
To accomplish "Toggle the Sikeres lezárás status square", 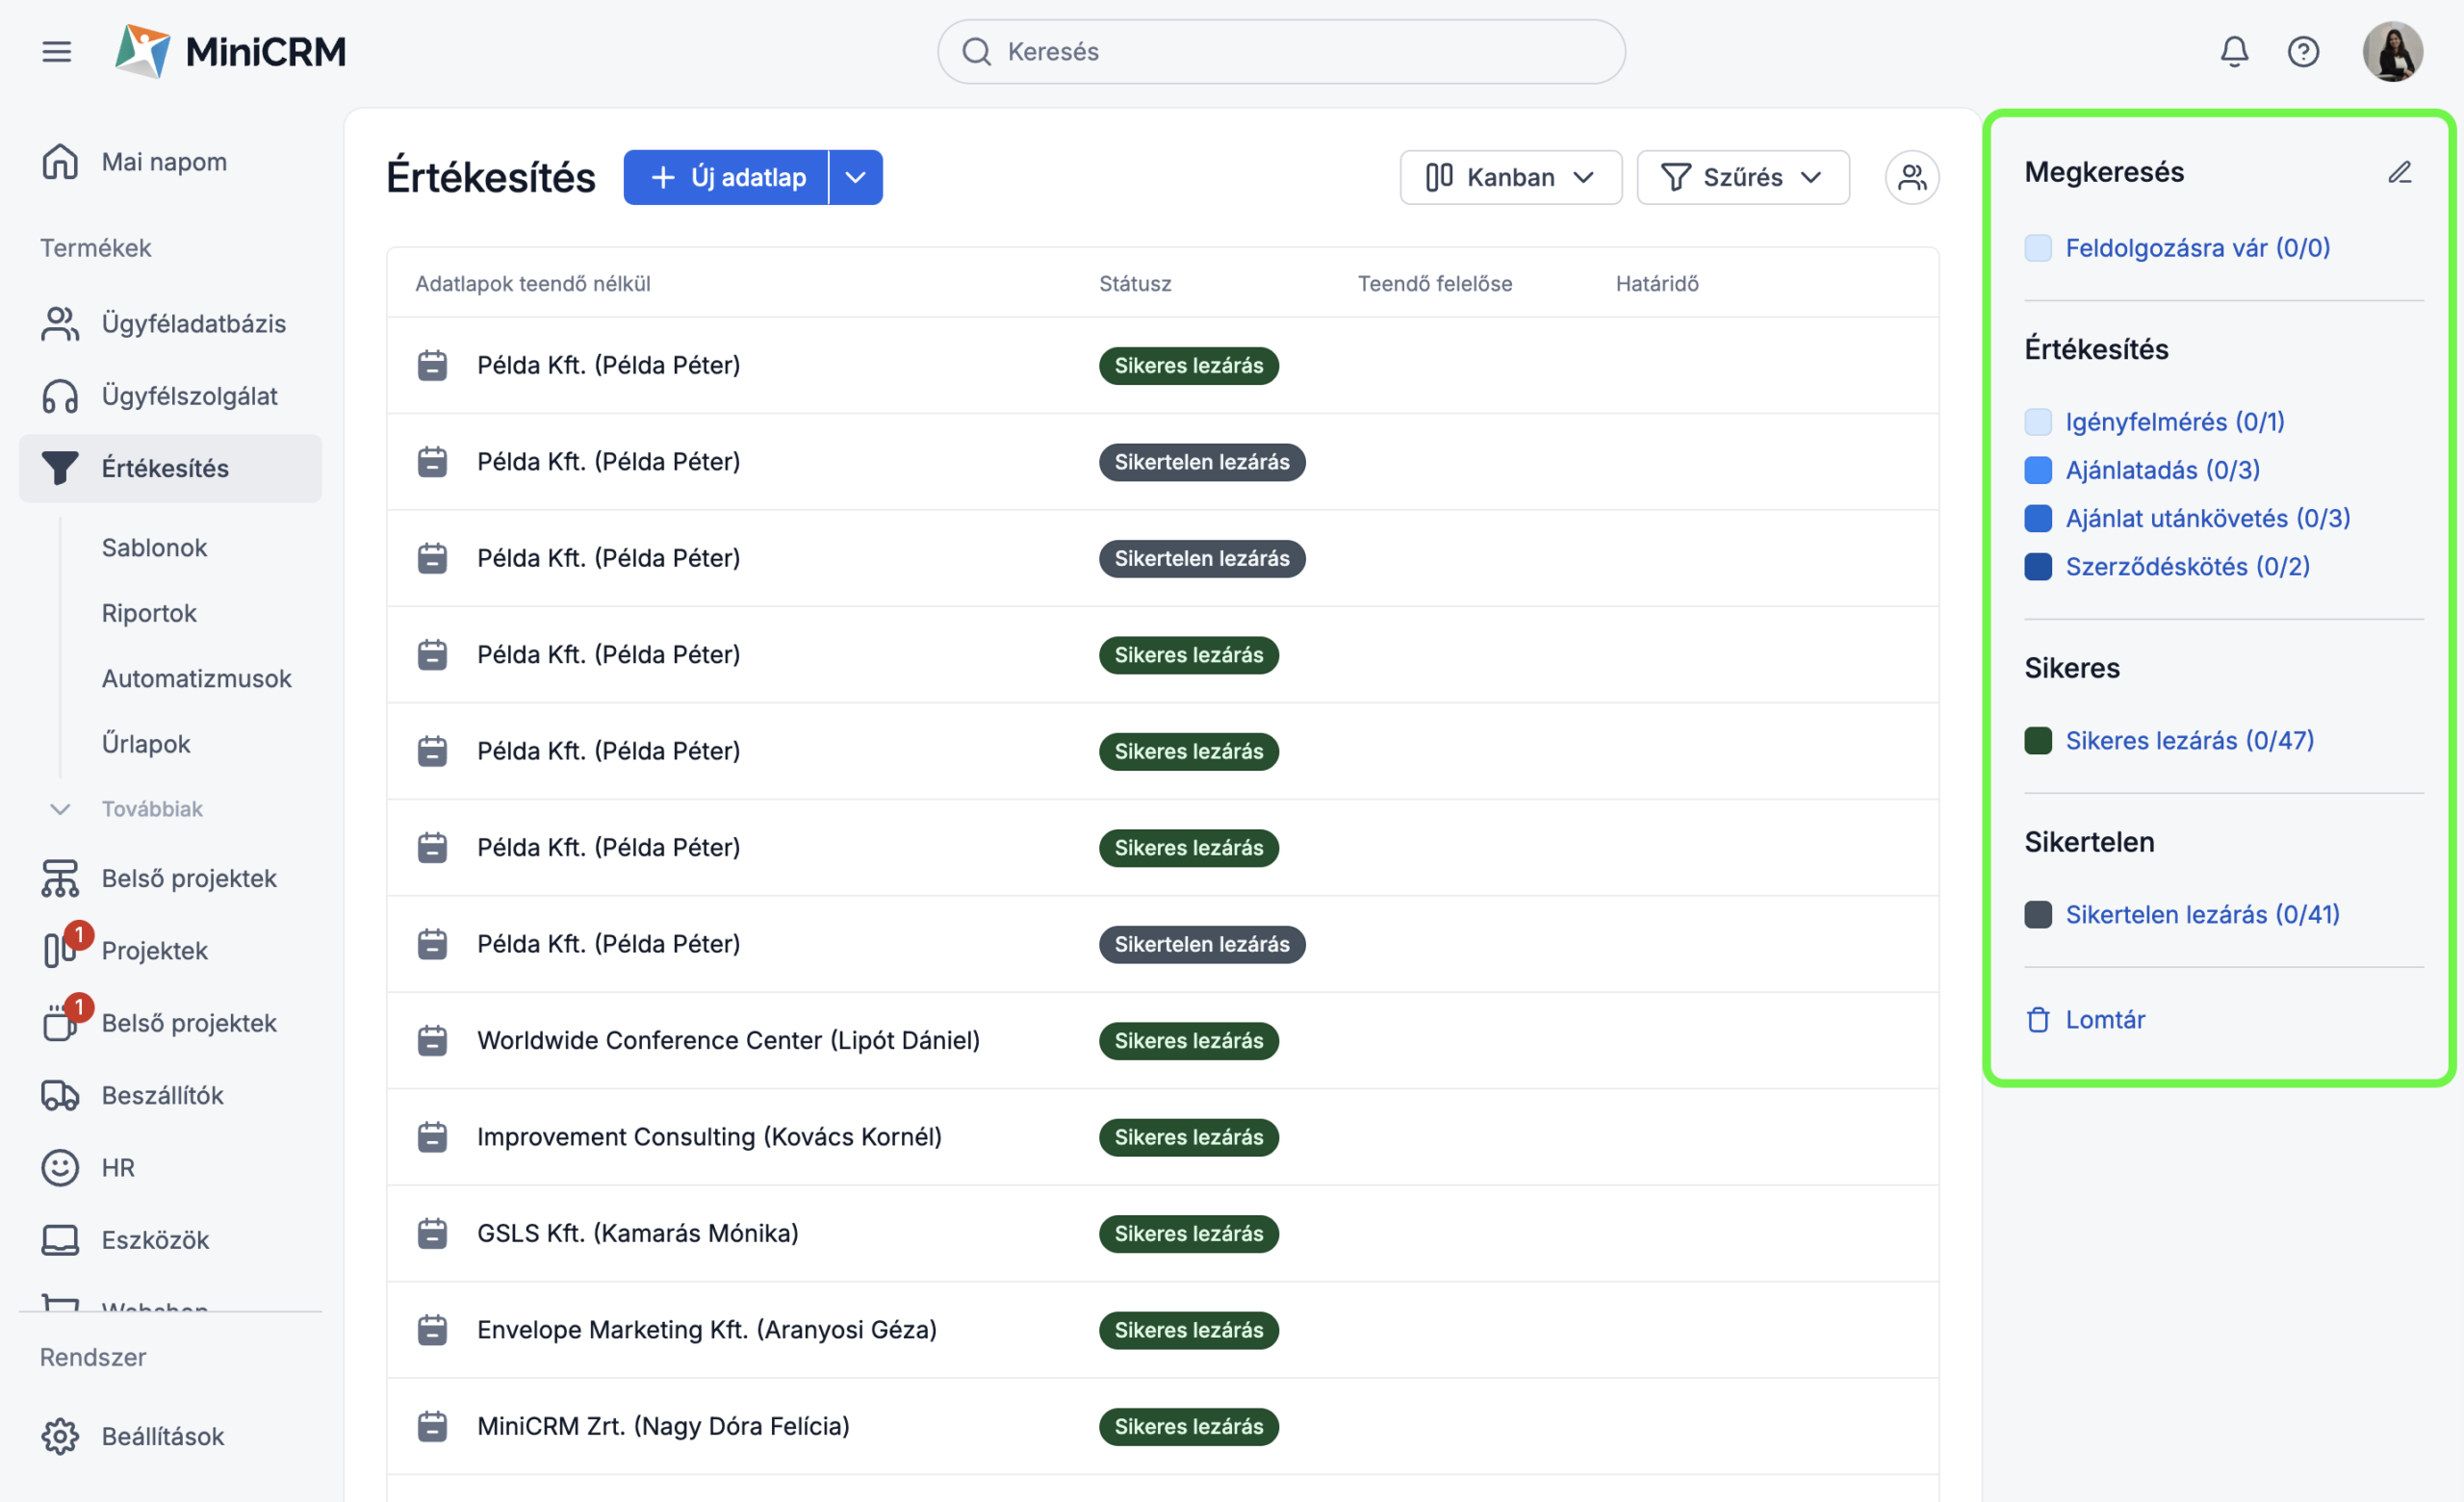I will [x=2037, y=740].
